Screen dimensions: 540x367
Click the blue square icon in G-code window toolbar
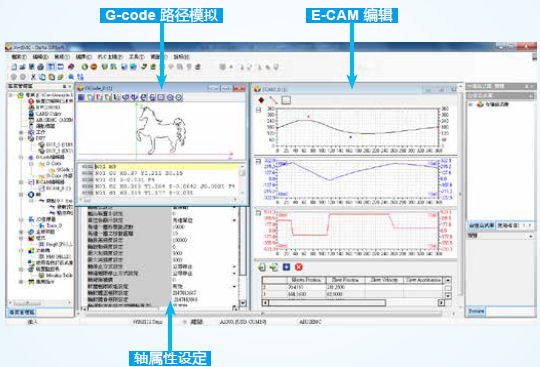81,97
